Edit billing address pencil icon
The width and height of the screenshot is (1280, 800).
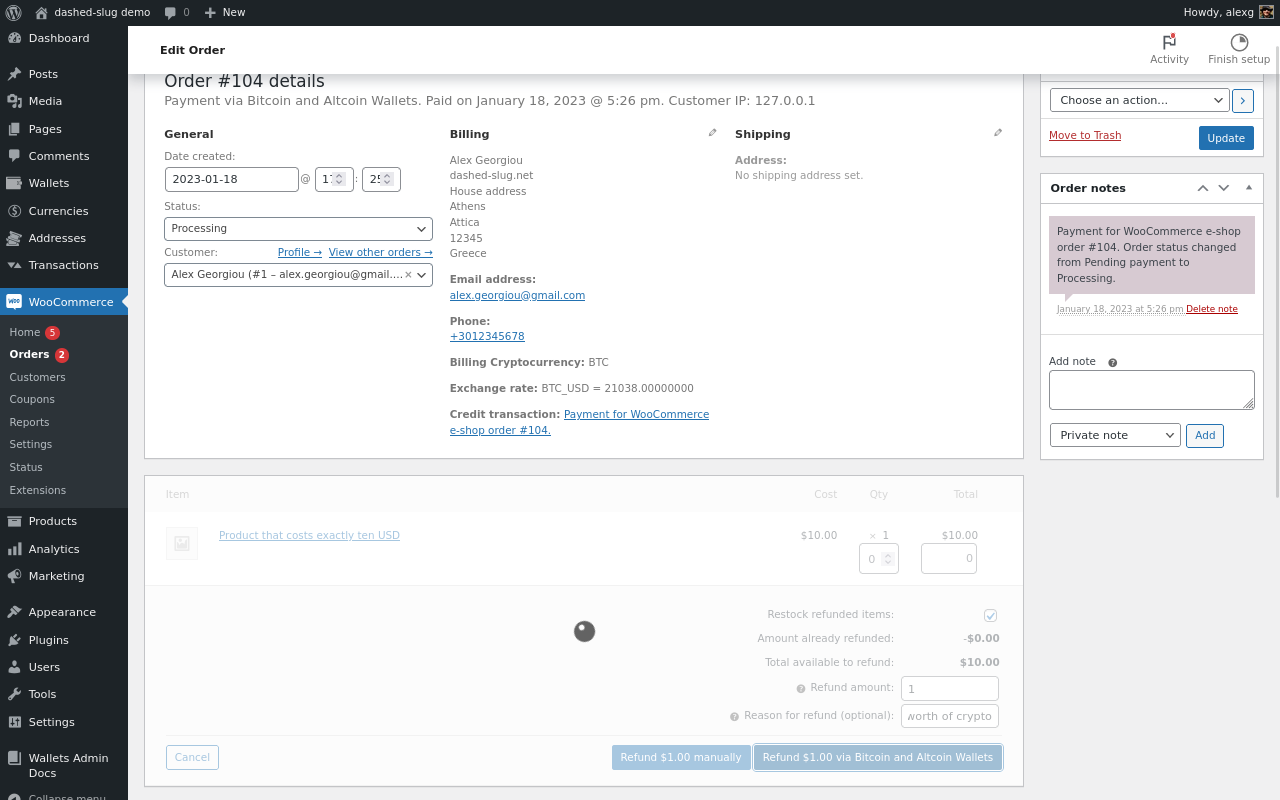pyautogui.click(x=713, y=132)
